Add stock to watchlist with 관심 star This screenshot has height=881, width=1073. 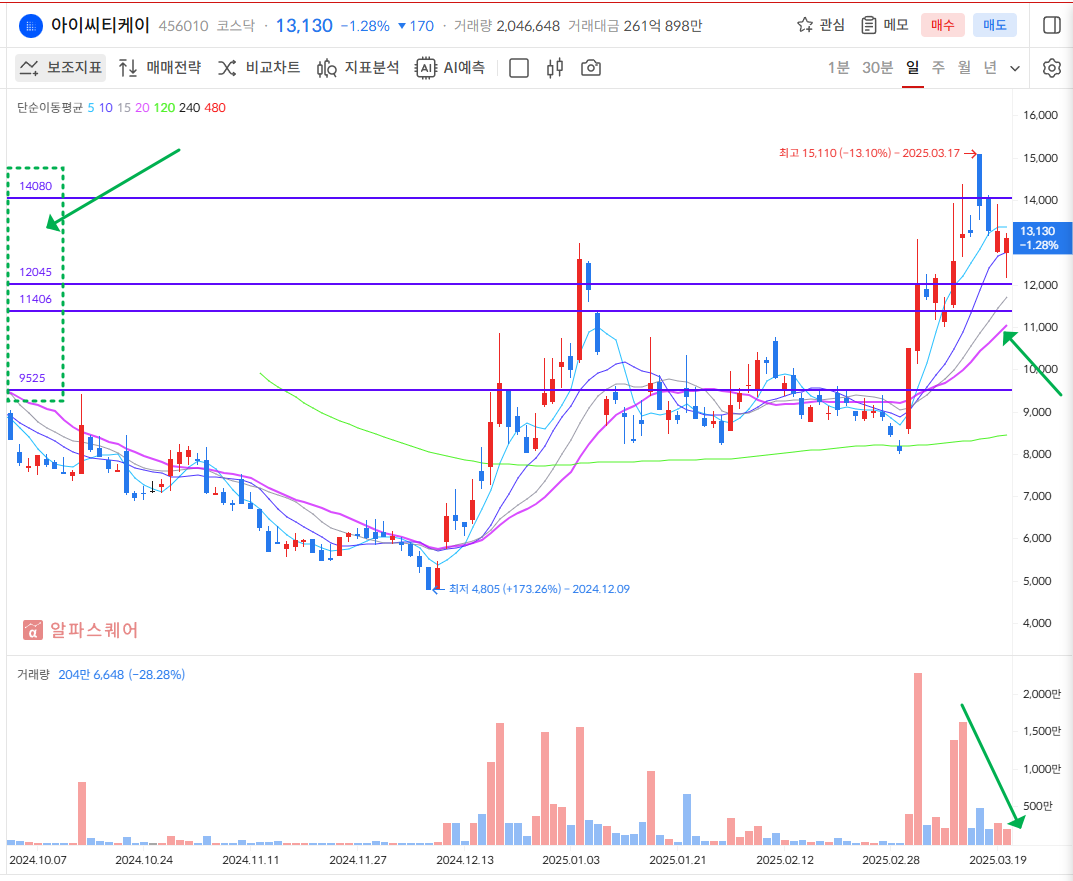[820, 25]
